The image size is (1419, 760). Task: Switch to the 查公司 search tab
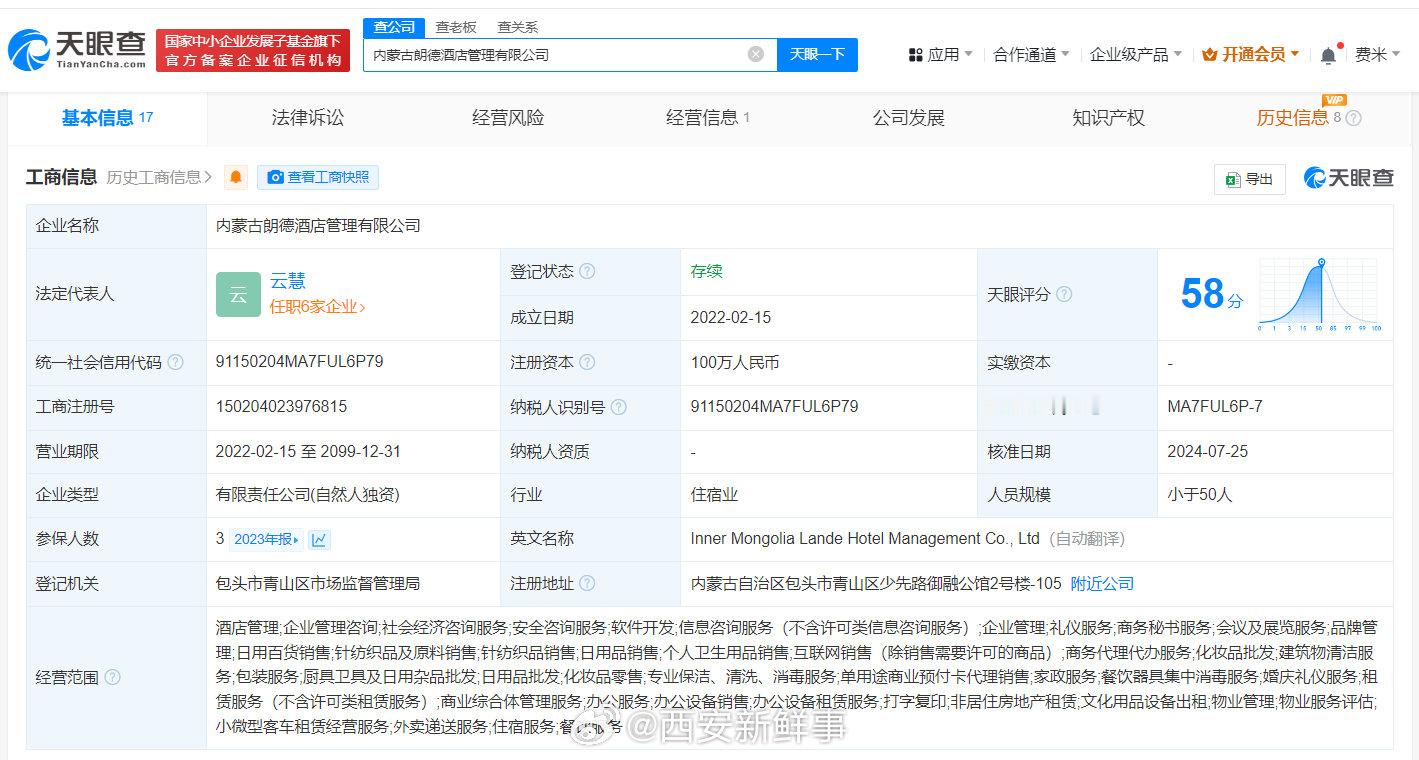(x=395, y=27)
